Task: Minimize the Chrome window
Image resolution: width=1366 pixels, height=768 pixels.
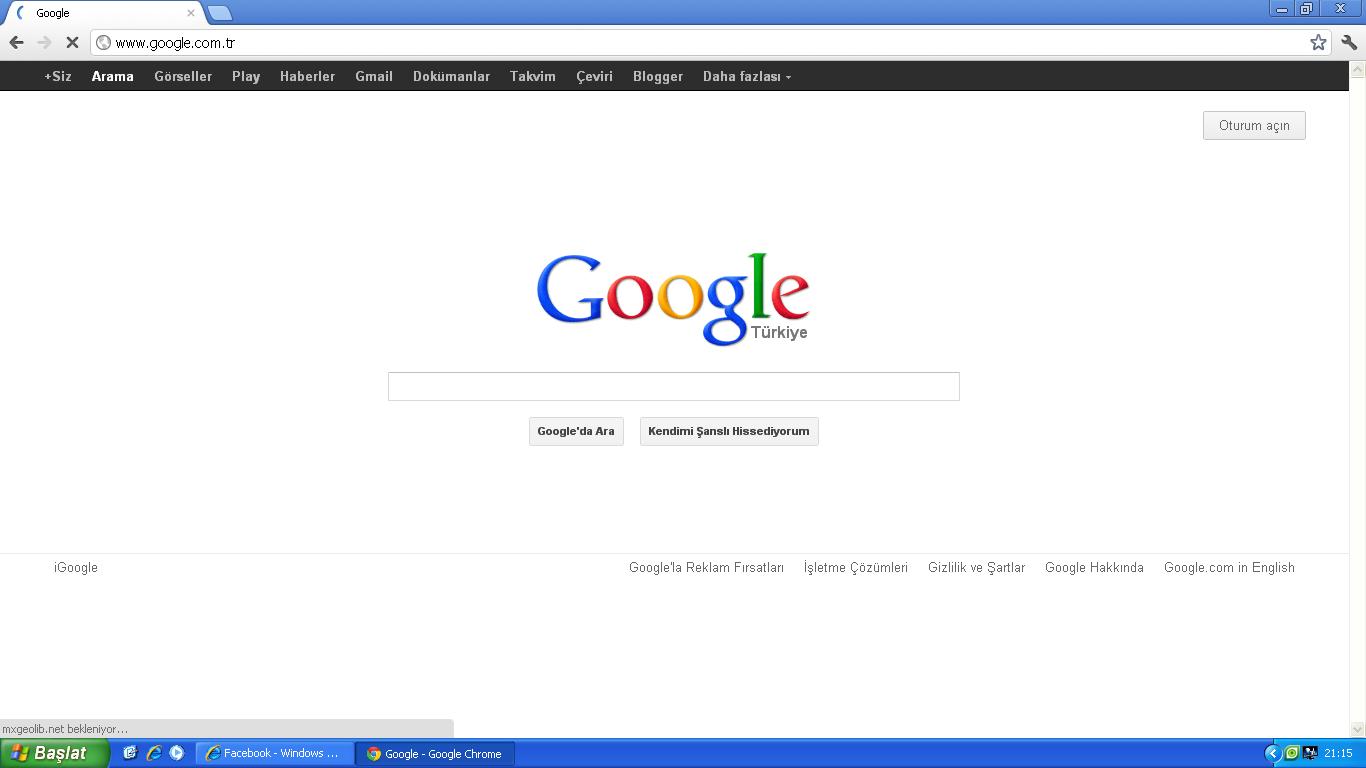Action: click(1282, 8)
